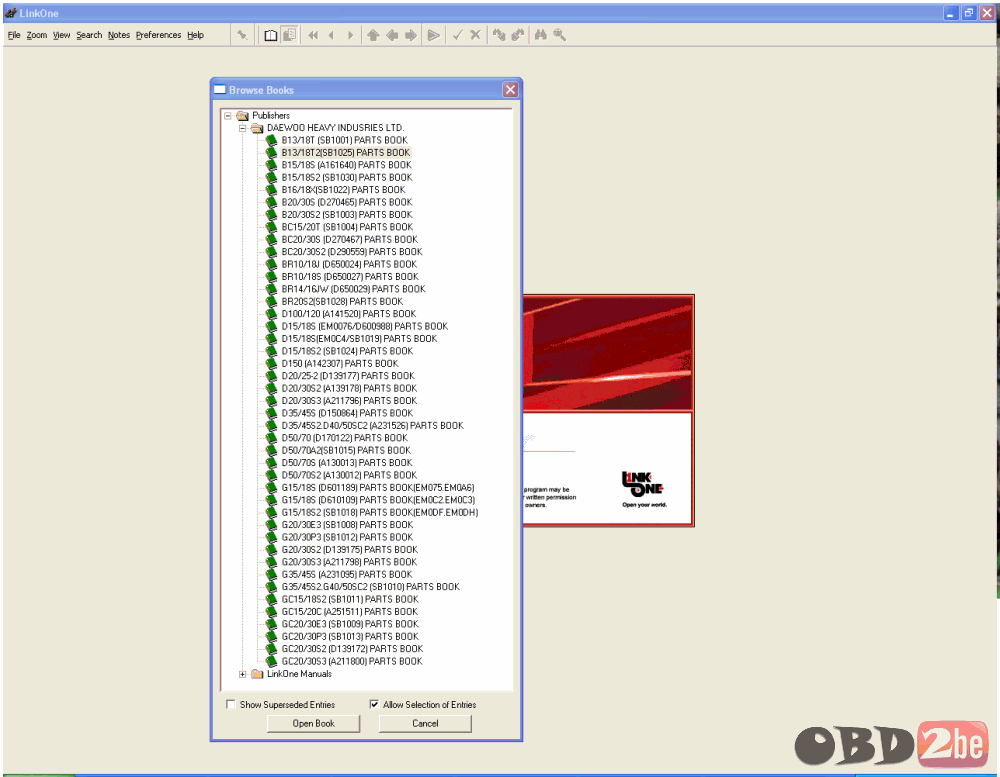Image resolution: width=1000 pixels, height=777 pixels.
Task: Select BC15/20T (SB1004) PARTS BOOK
Action: 347,227
